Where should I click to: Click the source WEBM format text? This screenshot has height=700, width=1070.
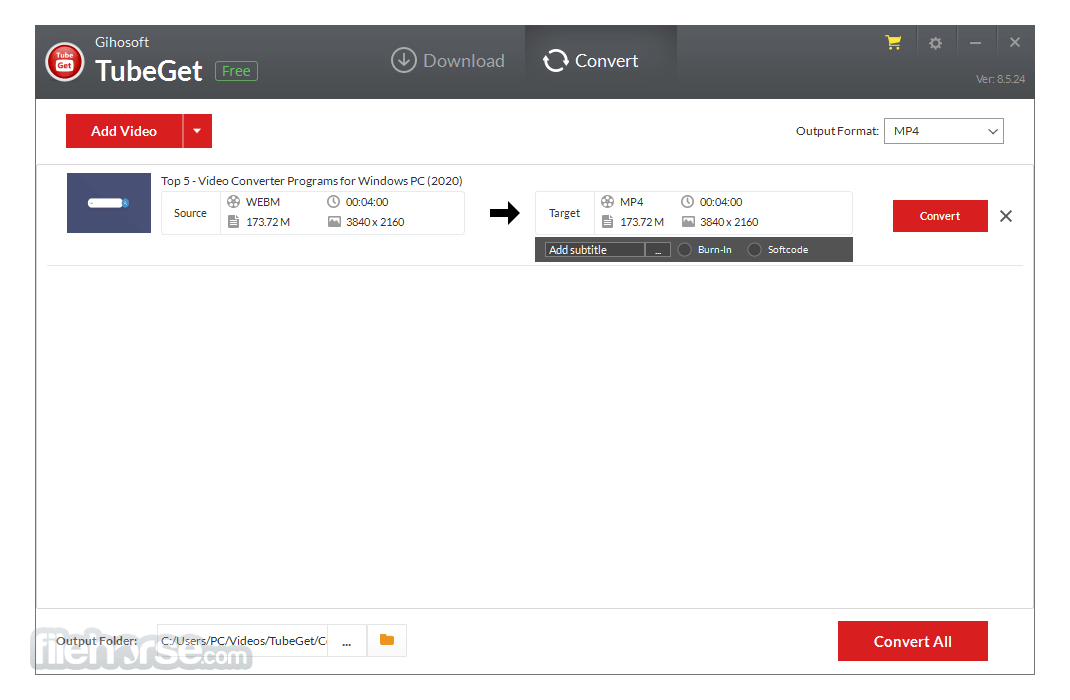pos(263,202)
